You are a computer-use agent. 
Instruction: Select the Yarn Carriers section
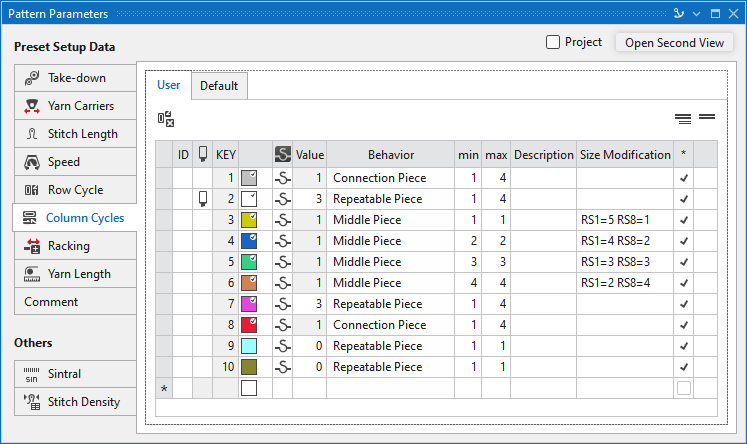point(74,106)
